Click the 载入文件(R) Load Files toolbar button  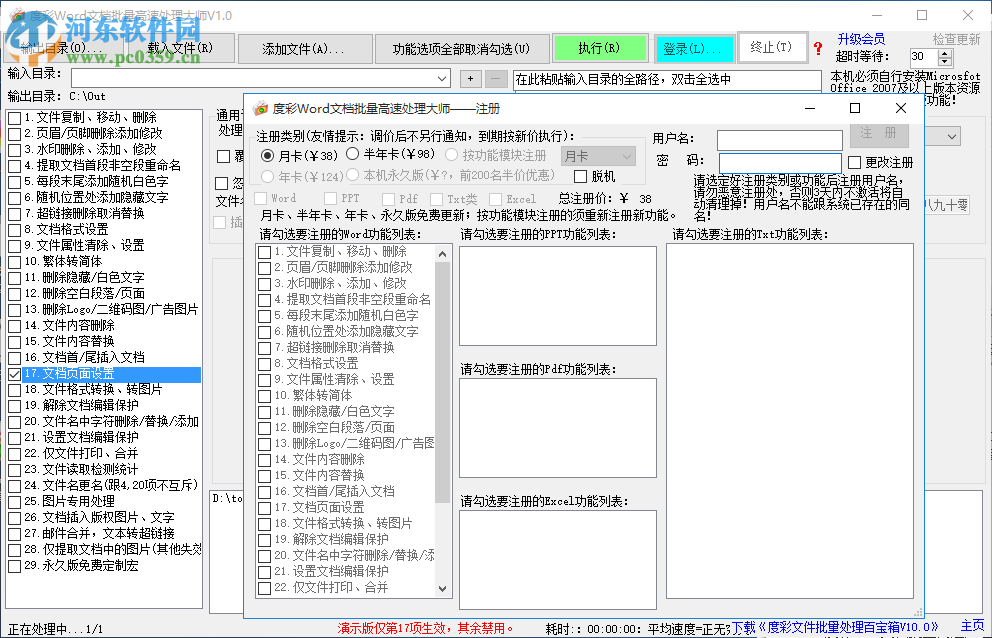(180, 47)
